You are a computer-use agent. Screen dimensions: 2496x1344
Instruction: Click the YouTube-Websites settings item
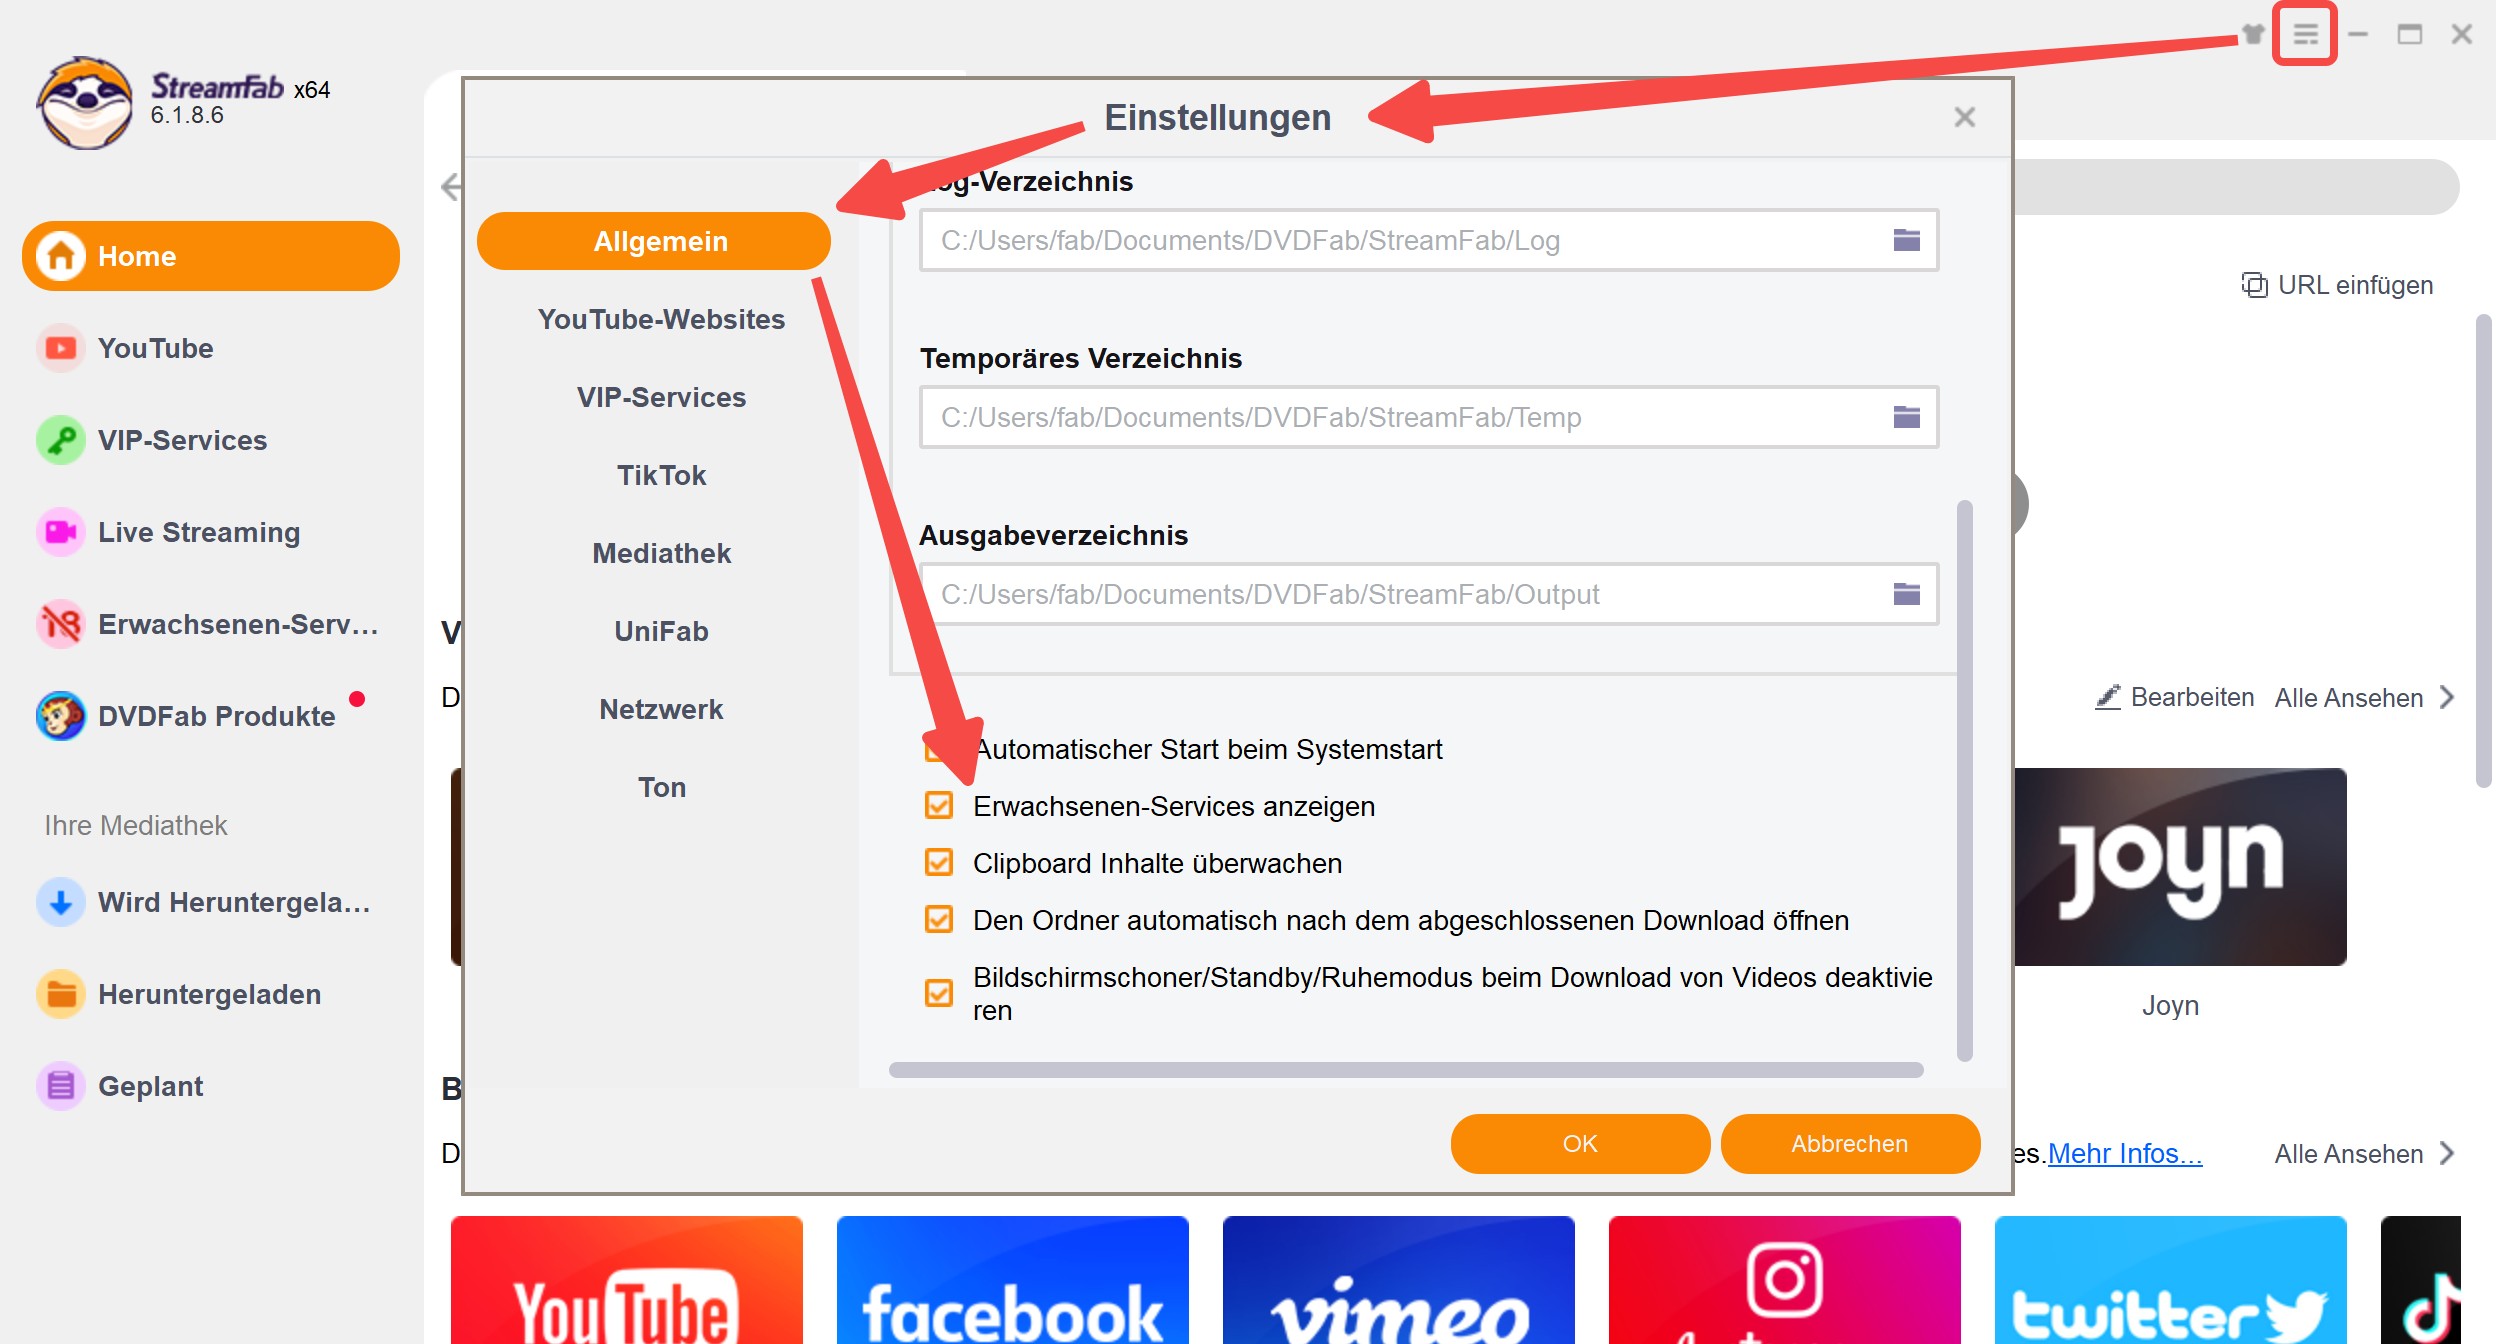(659, 318)
